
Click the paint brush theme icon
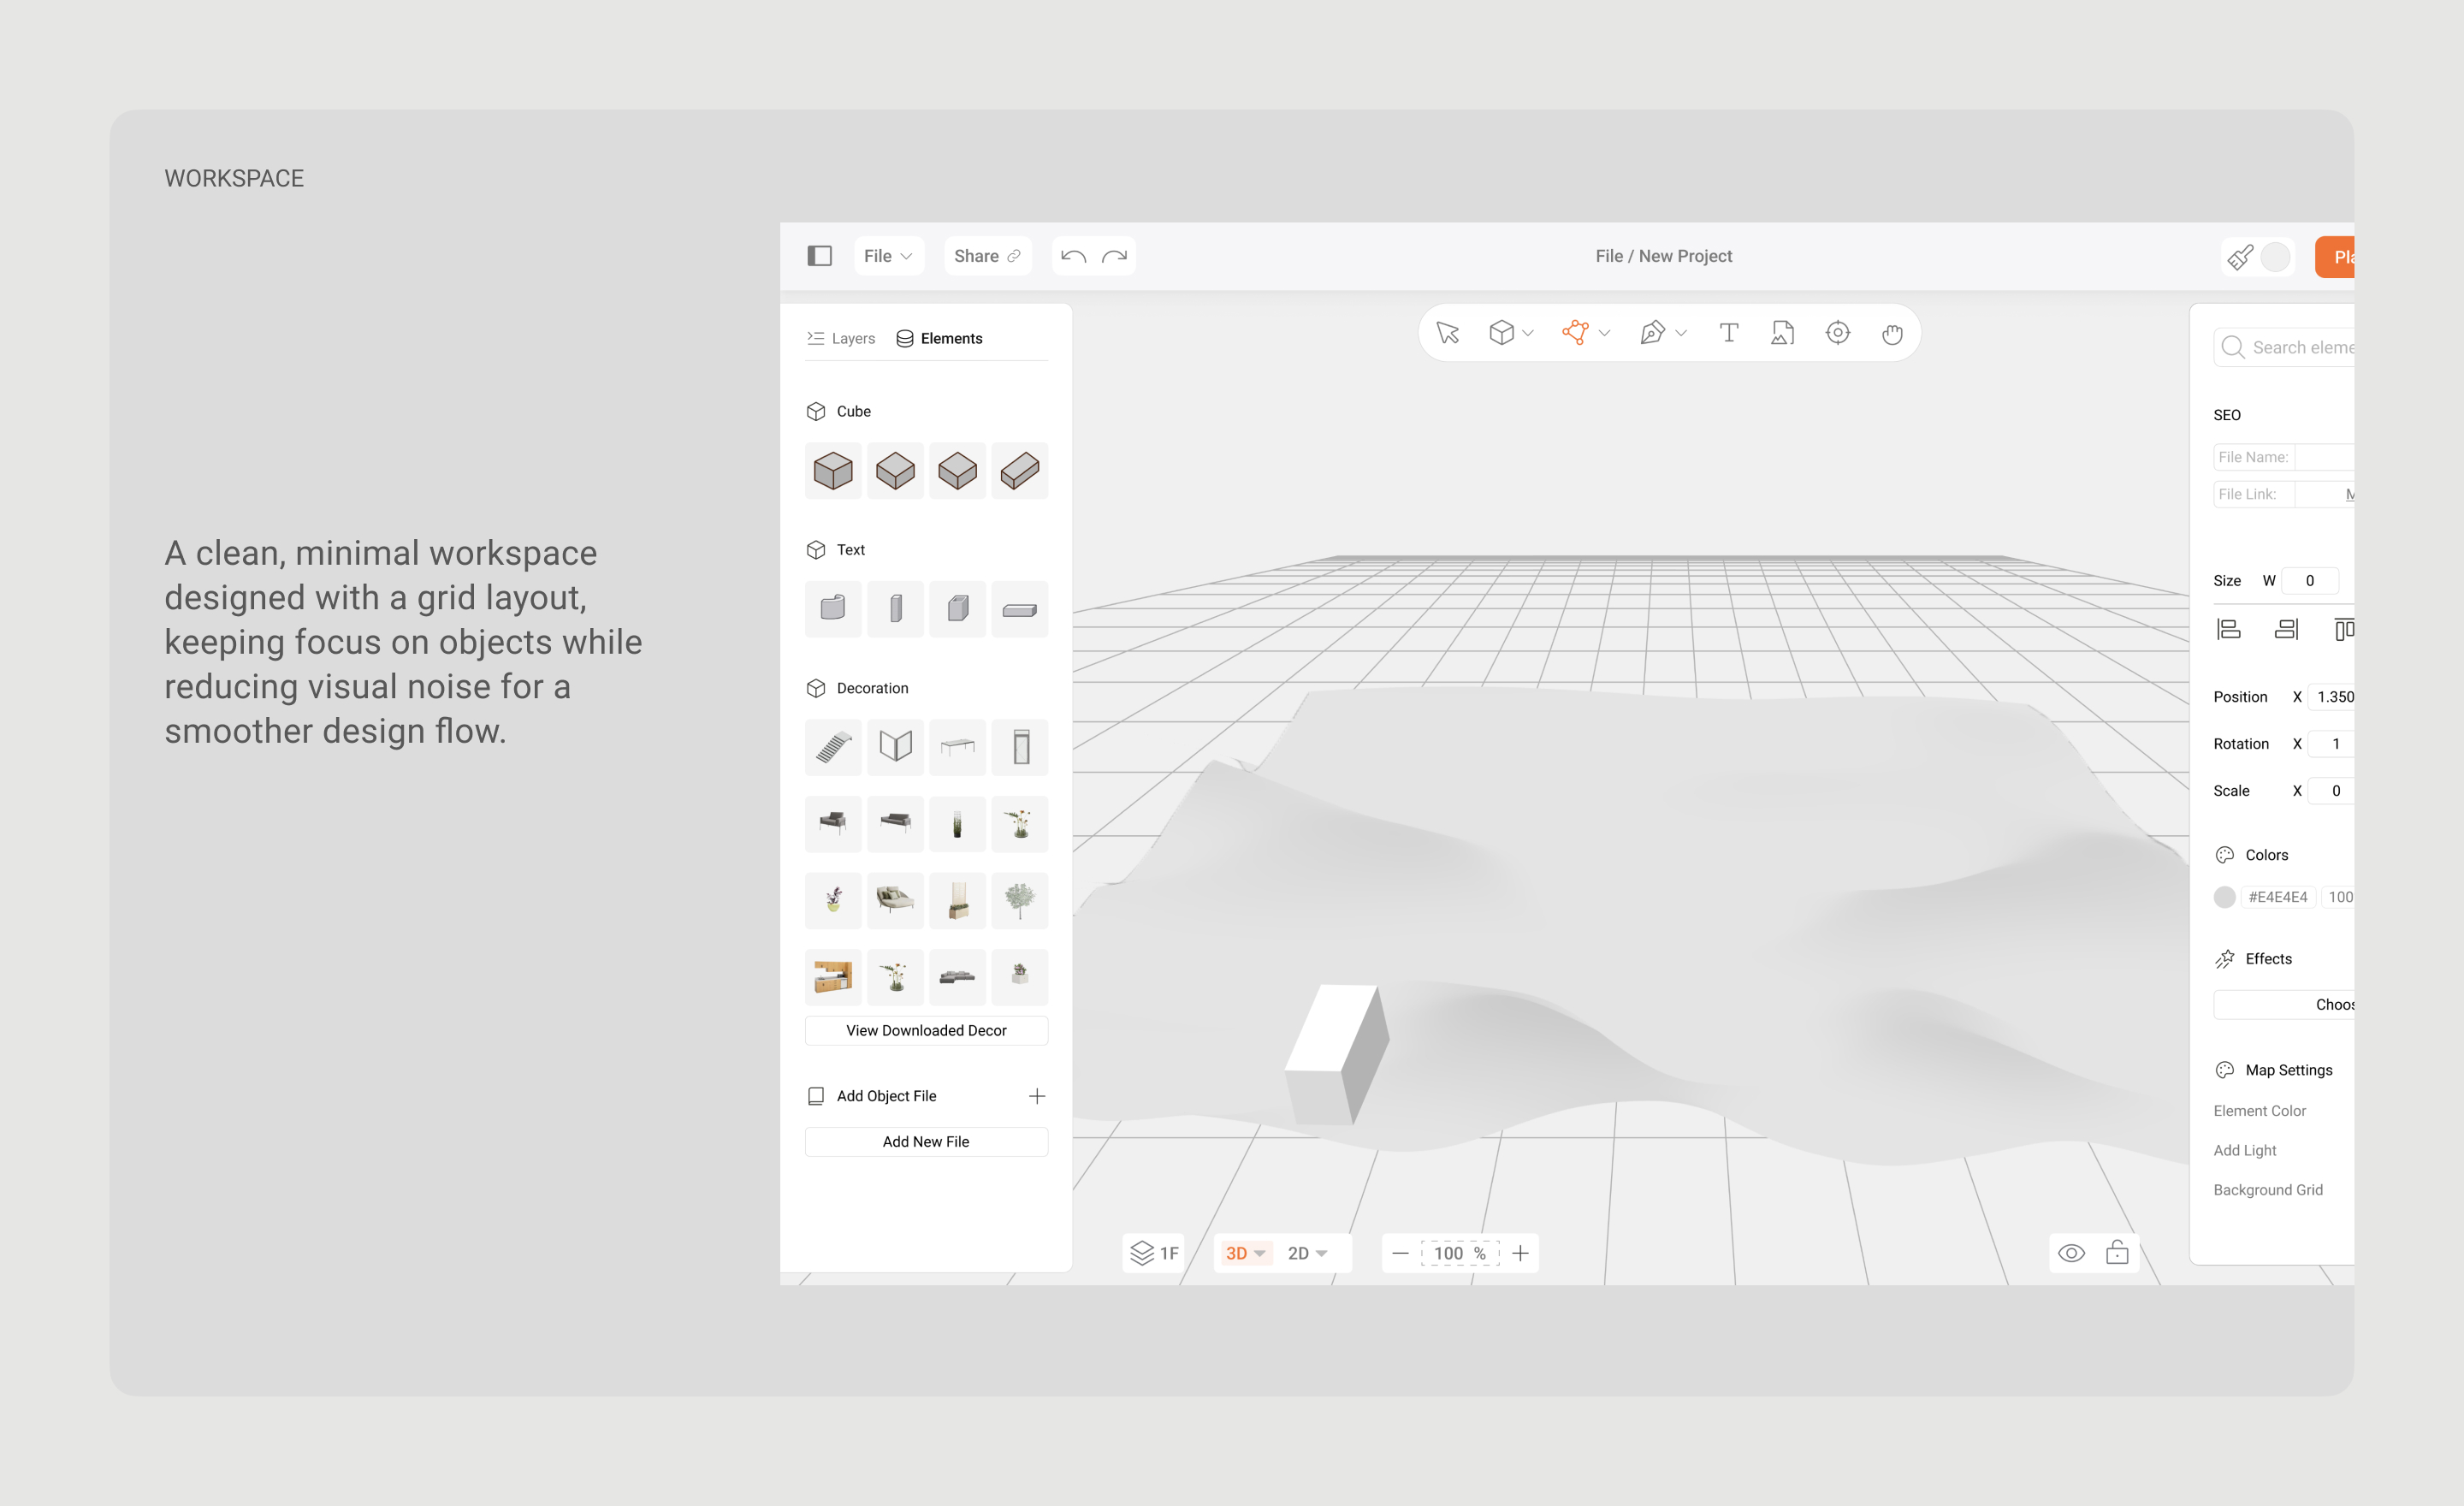[2240, 257]
